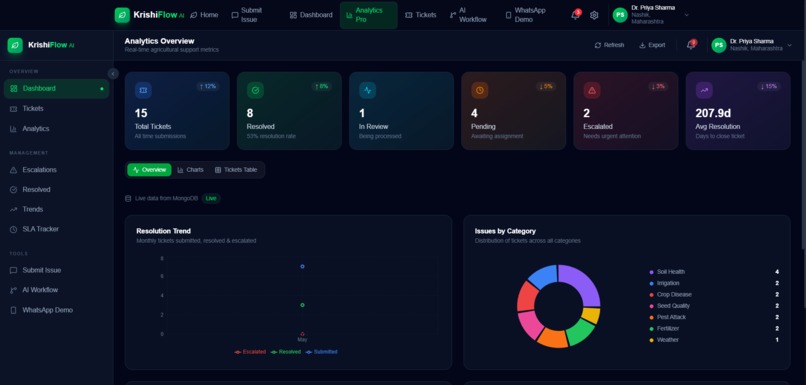The image size is (806, 385).
Task: Click the Submitted data point for May
Action: [302, 266]
